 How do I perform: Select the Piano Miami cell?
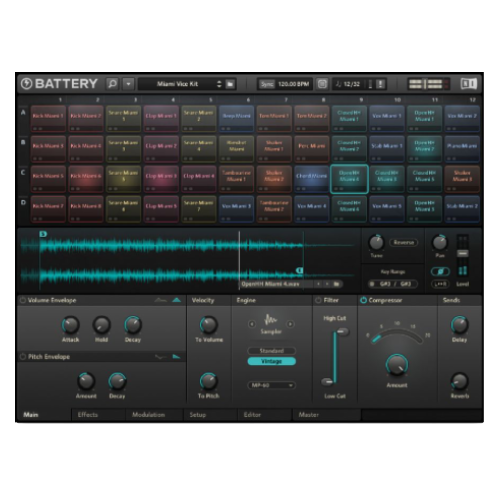pos(462,149)
